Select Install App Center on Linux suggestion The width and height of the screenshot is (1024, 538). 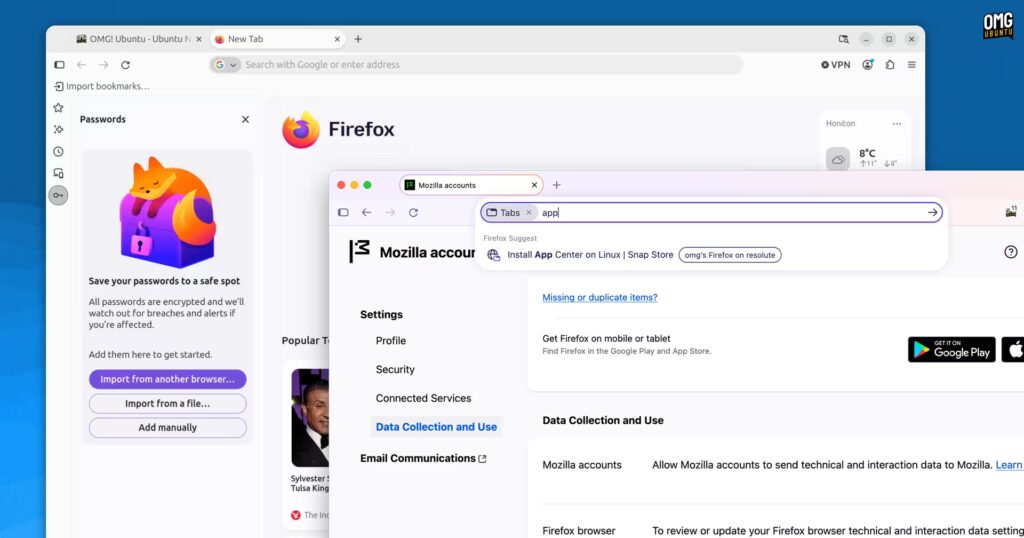pyautogui.click(x=590, y=255)
